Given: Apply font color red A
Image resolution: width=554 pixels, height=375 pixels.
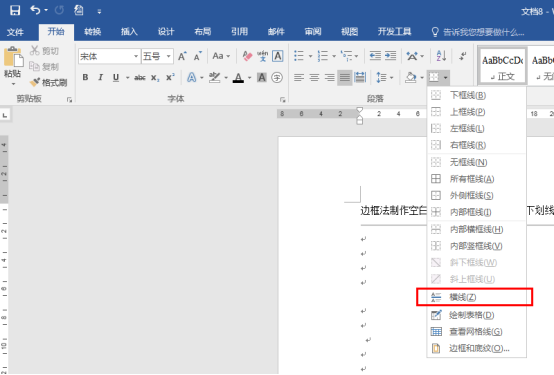Looking at the screenshot, I should 238,77.
